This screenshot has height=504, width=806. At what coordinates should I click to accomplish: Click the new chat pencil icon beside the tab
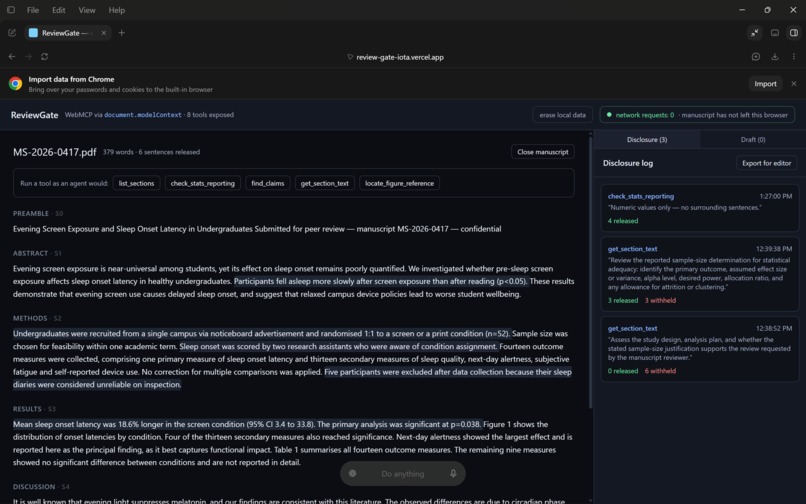tap(12, 33)
